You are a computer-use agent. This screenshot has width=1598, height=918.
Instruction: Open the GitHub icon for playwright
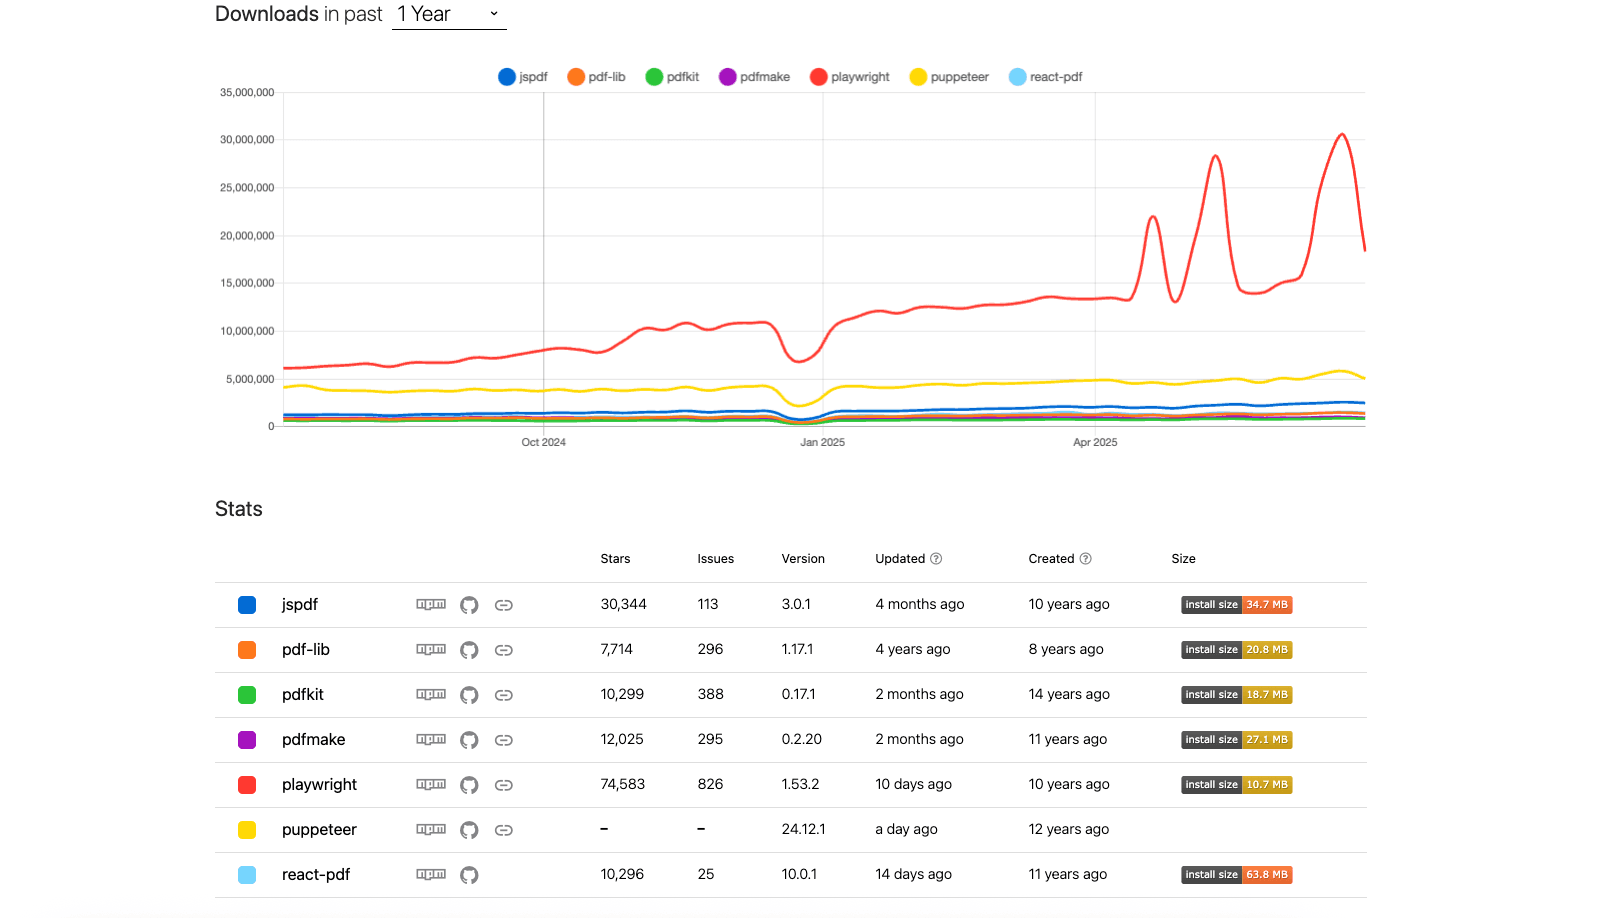[x=469, y=785]
